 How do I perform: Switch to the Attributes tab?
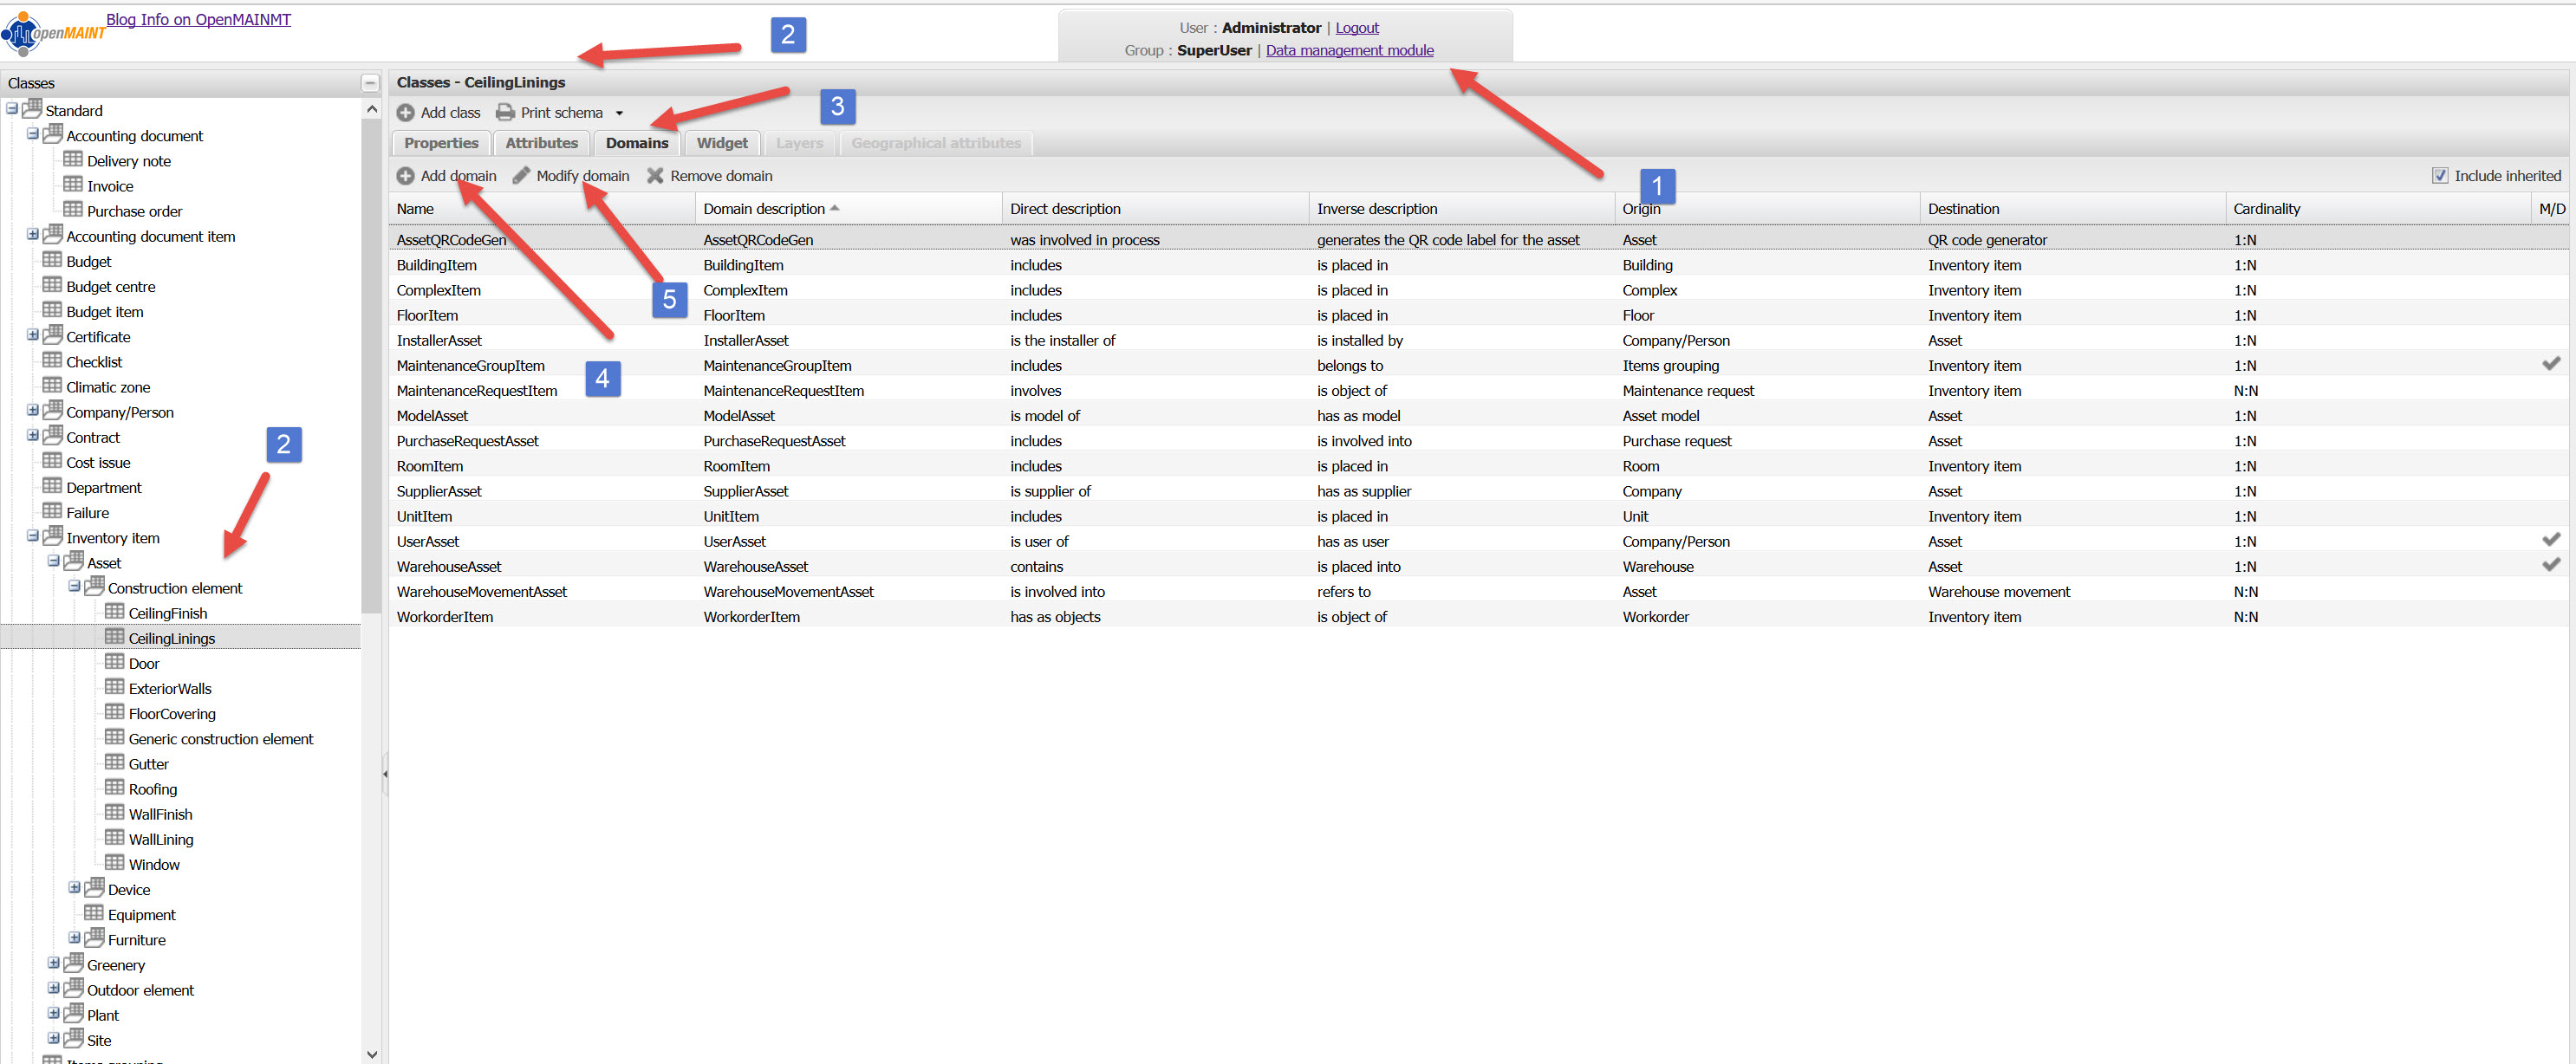tap(541, 143)
